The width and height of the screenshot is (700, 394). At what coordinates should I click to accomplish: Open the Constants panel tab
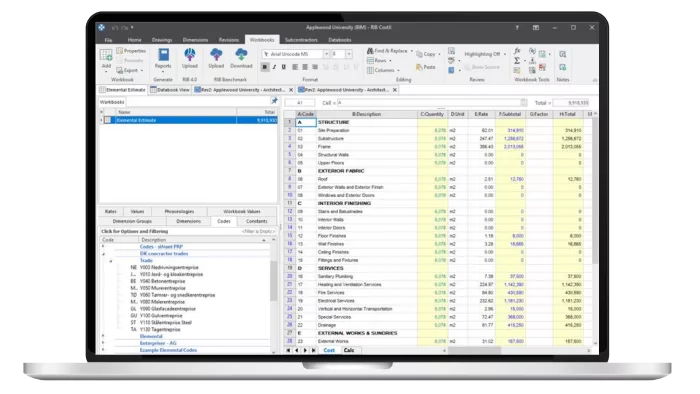256,221
